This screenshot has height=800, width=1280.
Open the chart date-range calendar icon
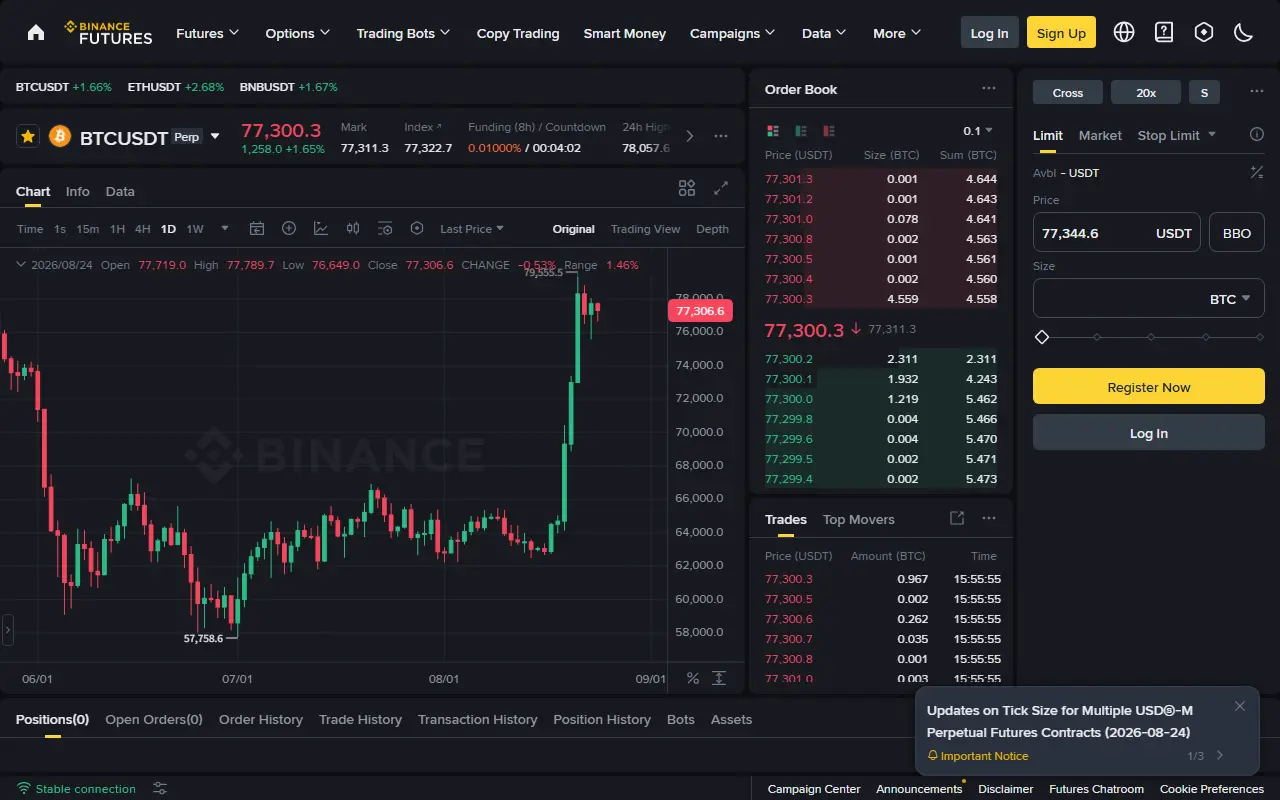tap(257, 228)
